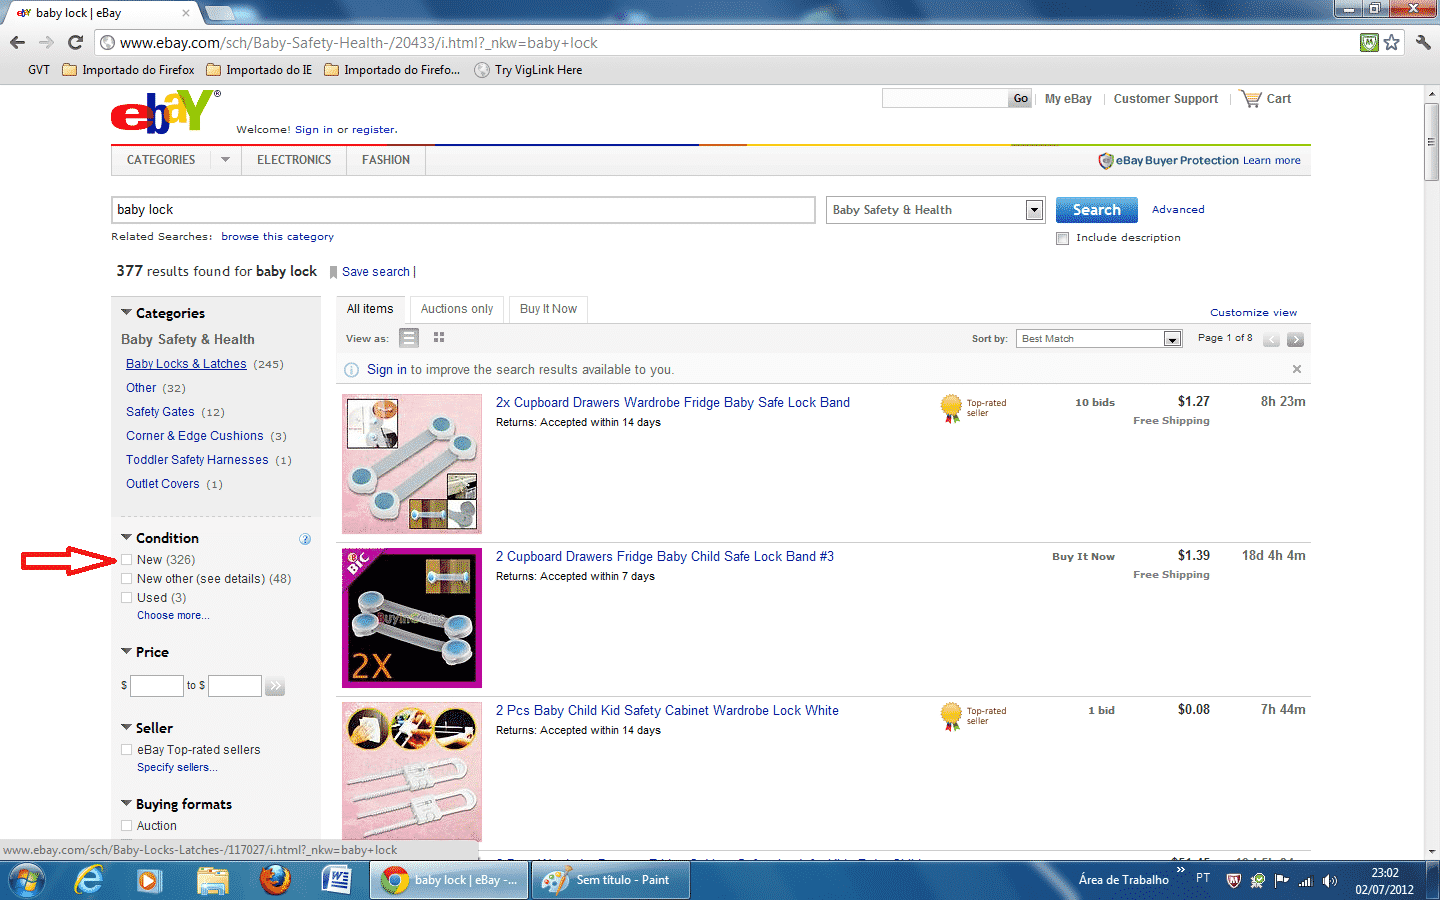Screen dimensions: 1440x900
Task: Open the Baby Safety & Health category dropdown
Action: pyautogui.click(x=1034, y=210)
